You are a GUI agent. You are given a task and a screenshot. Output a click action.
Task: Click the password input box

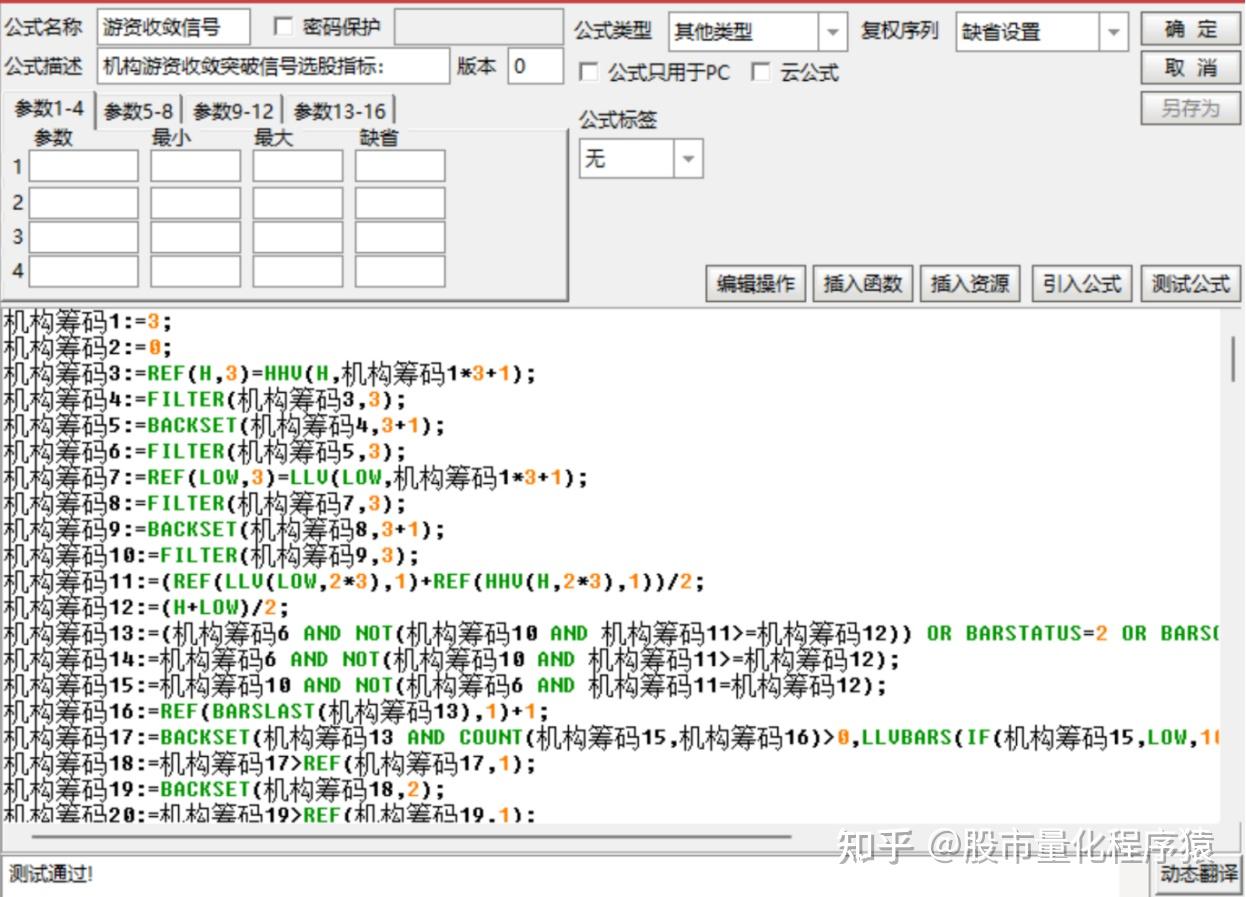[478, 28]
